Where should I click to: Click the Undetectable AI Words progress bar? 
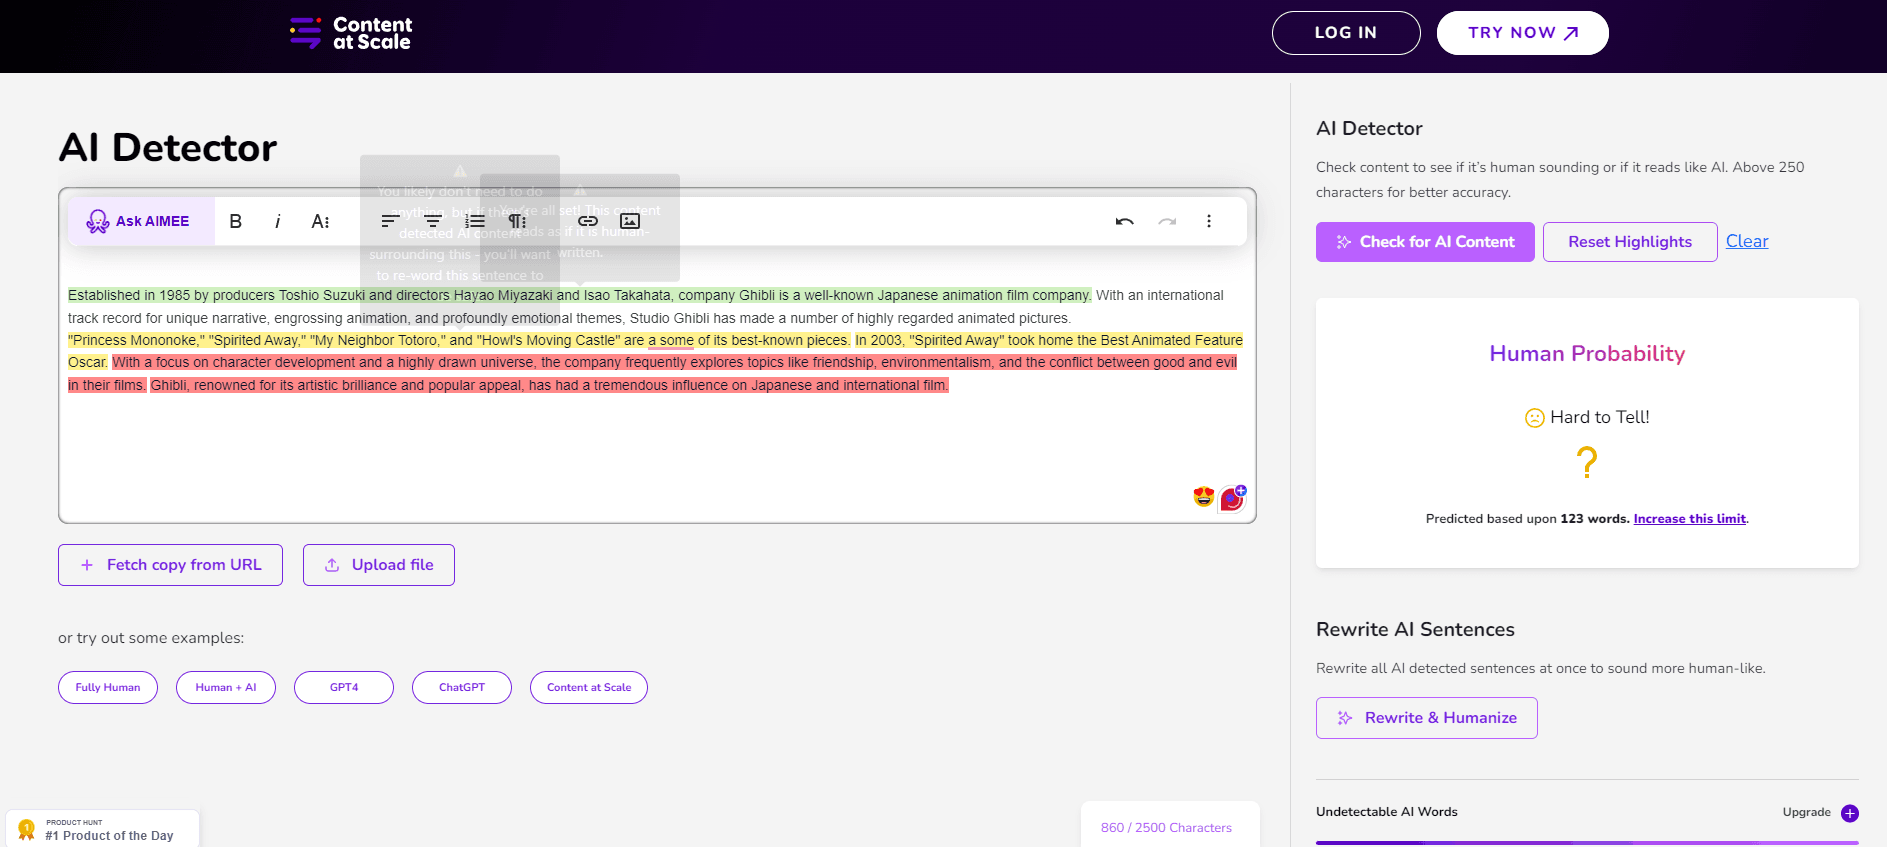click(x=1586, y=842)
